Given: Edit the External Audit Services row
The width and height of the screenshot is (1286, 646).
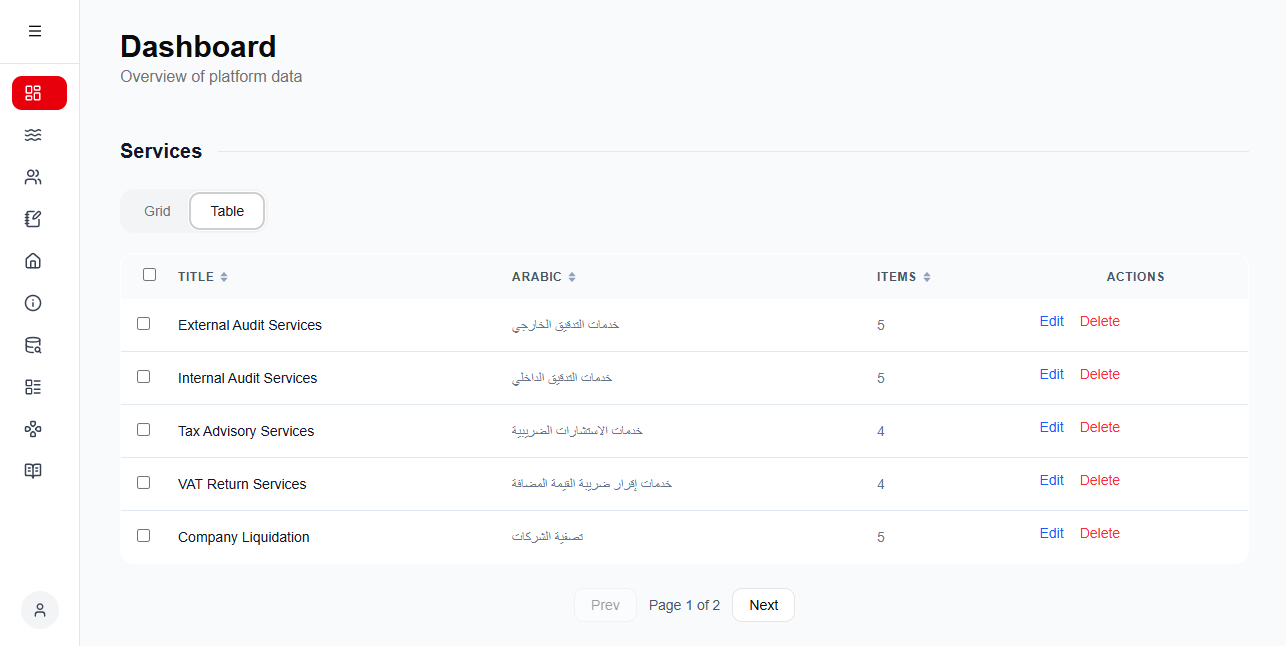Looking at the screenshot, I should click(1052, 321).
